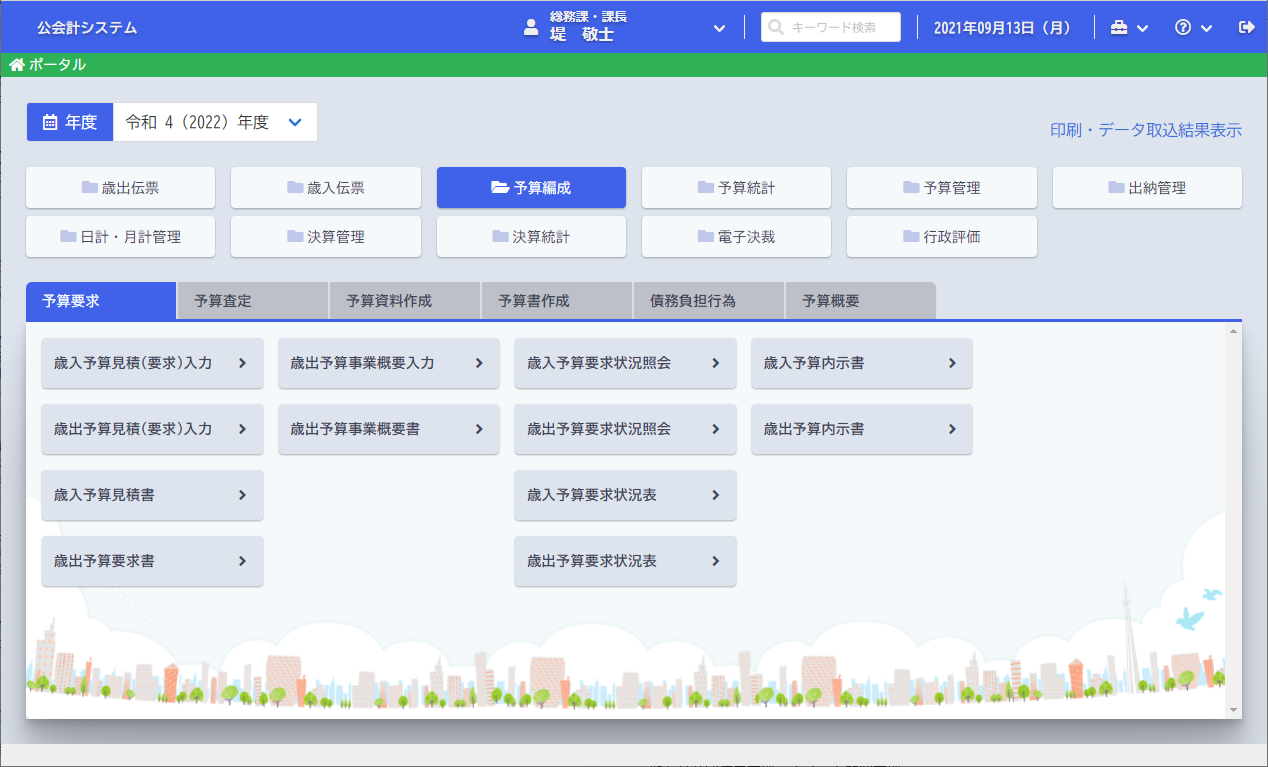Expand the chevron next to the help icon
1268x767 pixels.
coord(1205,27)
